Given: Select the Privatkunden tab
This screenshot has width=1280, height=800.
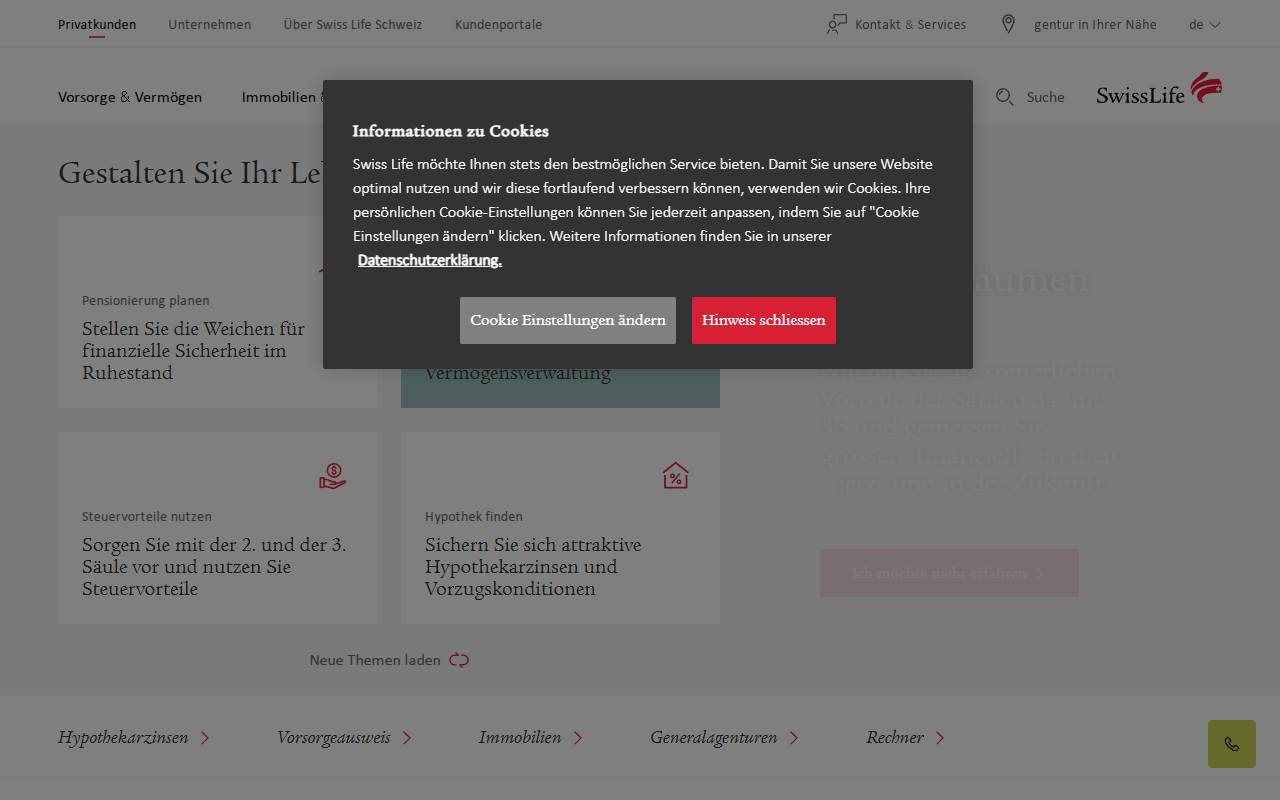Looking at the screenshot, I should point(97,24).
